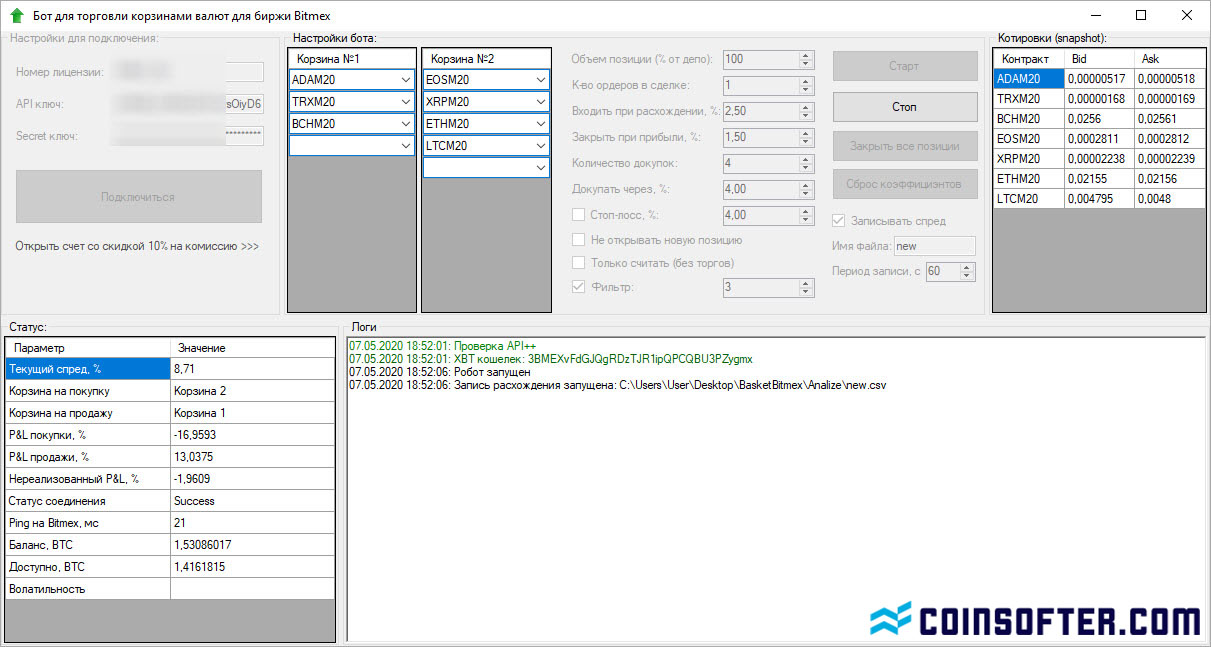This screenshot has width=1211, height=647.
Task: Select XRPM20 contract cell in quotes
Action: (x=1029, y=159)
